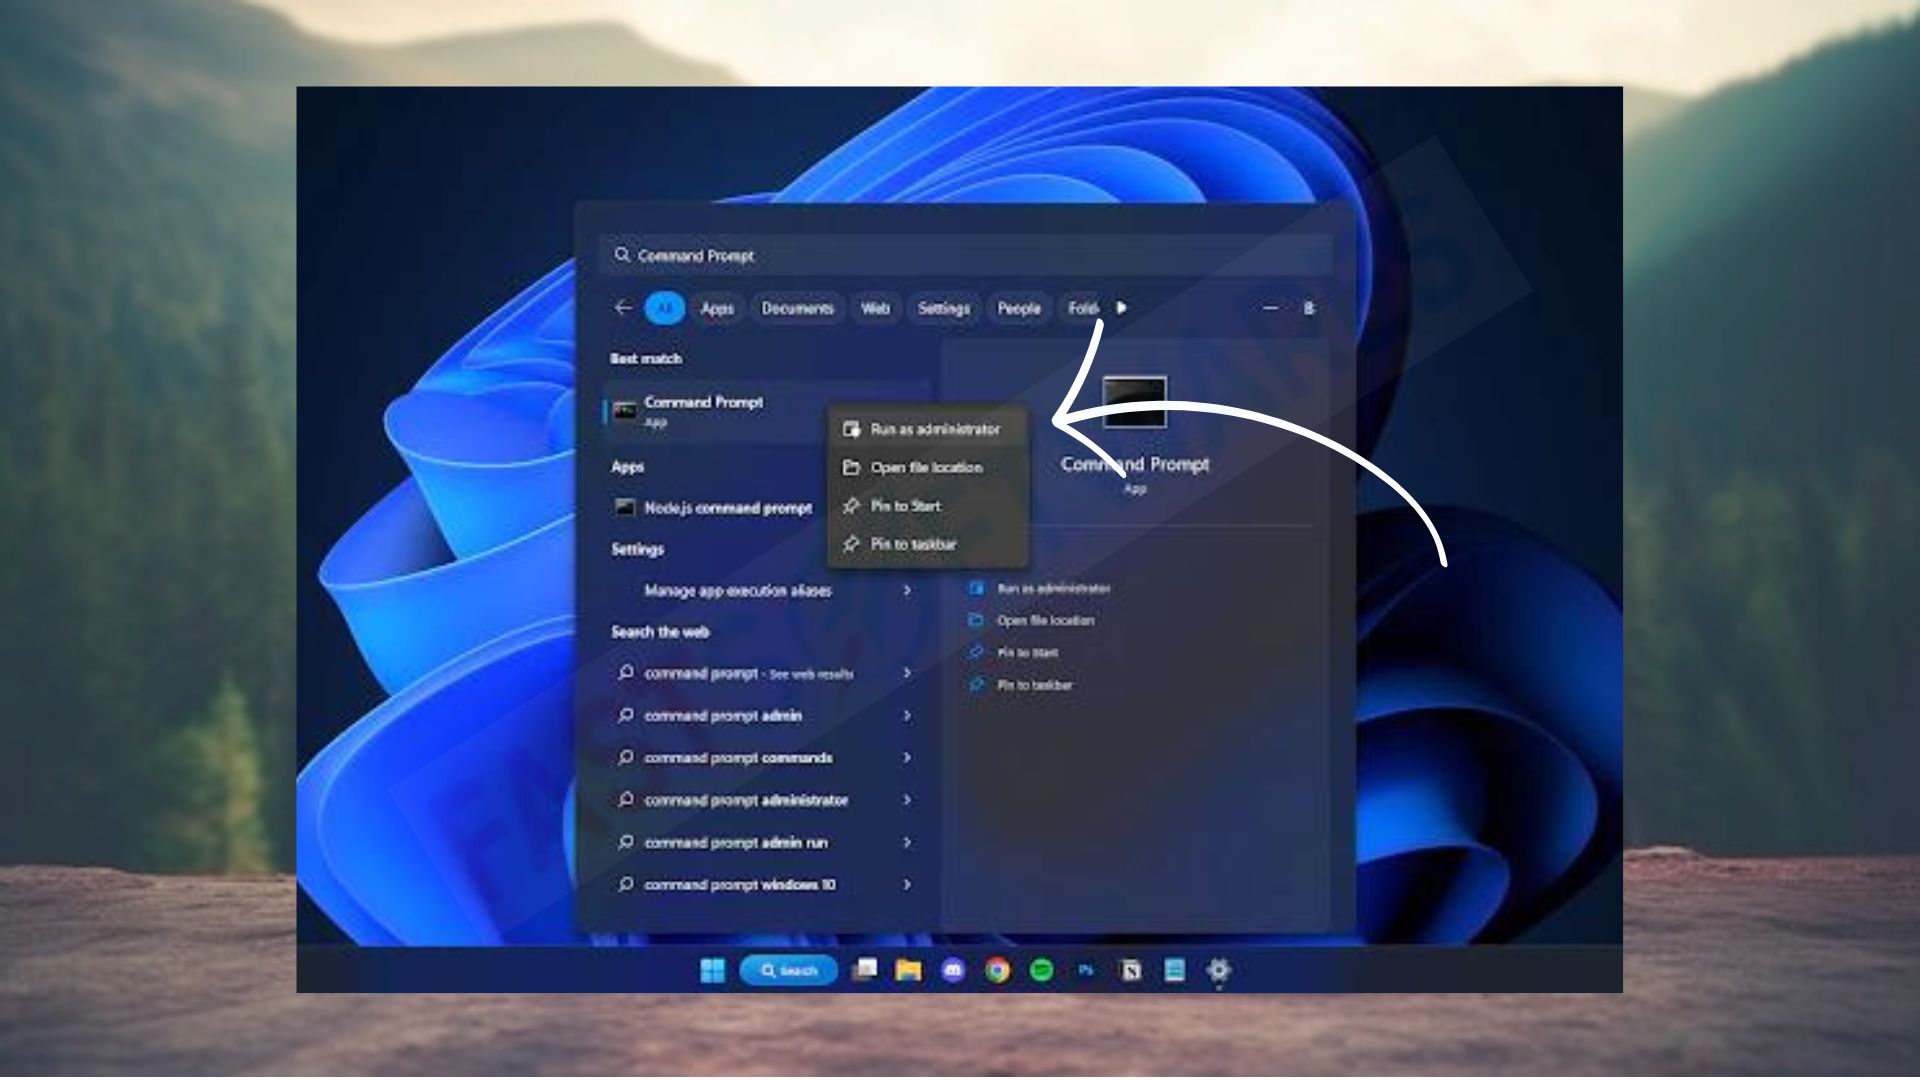Open the search panel's more options menu
Viewport: 1920px width, 1080px height.
tap(1270, 308)
